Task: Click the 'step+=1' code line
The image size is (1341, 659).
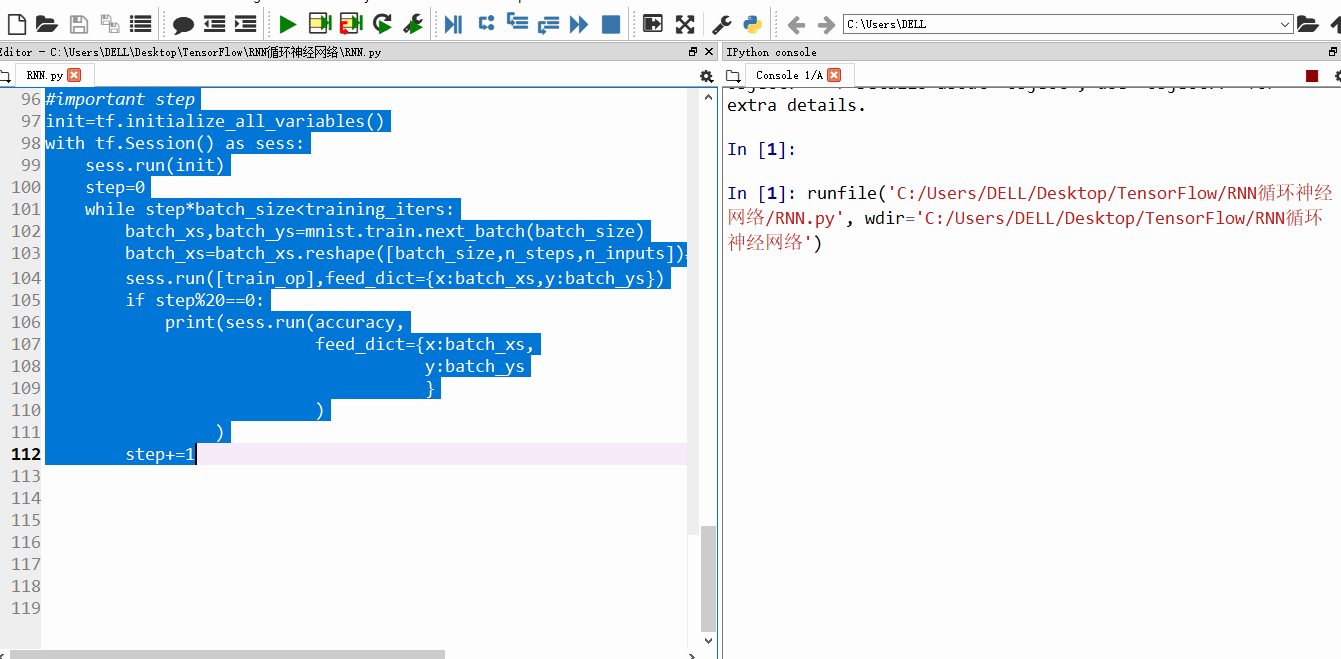Action: [160, 454]
